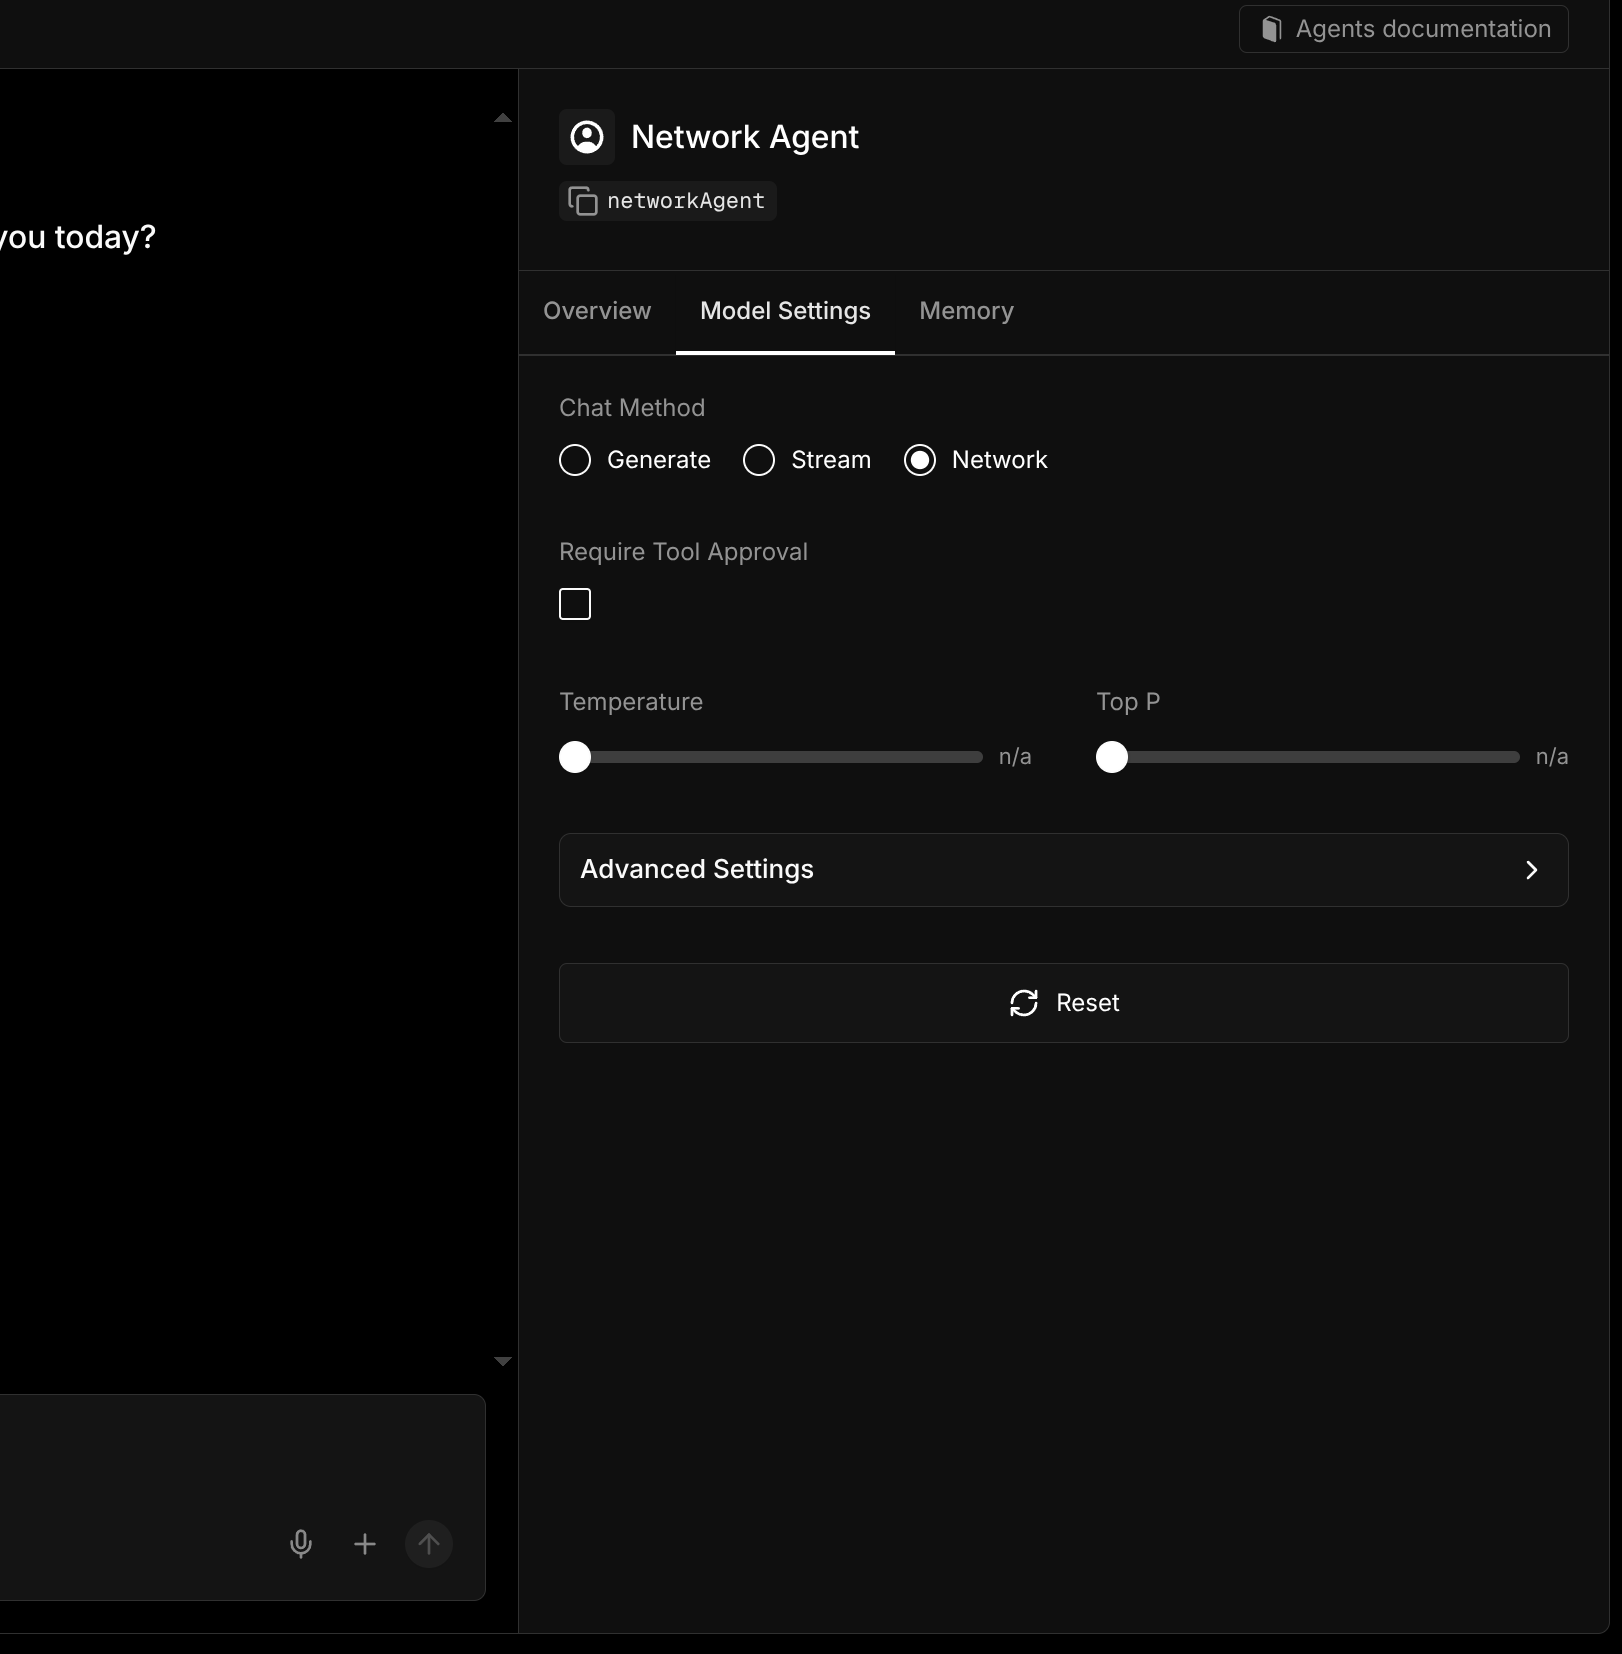Click the chat scrollbar down arrow

click(x=503, y=1361)
